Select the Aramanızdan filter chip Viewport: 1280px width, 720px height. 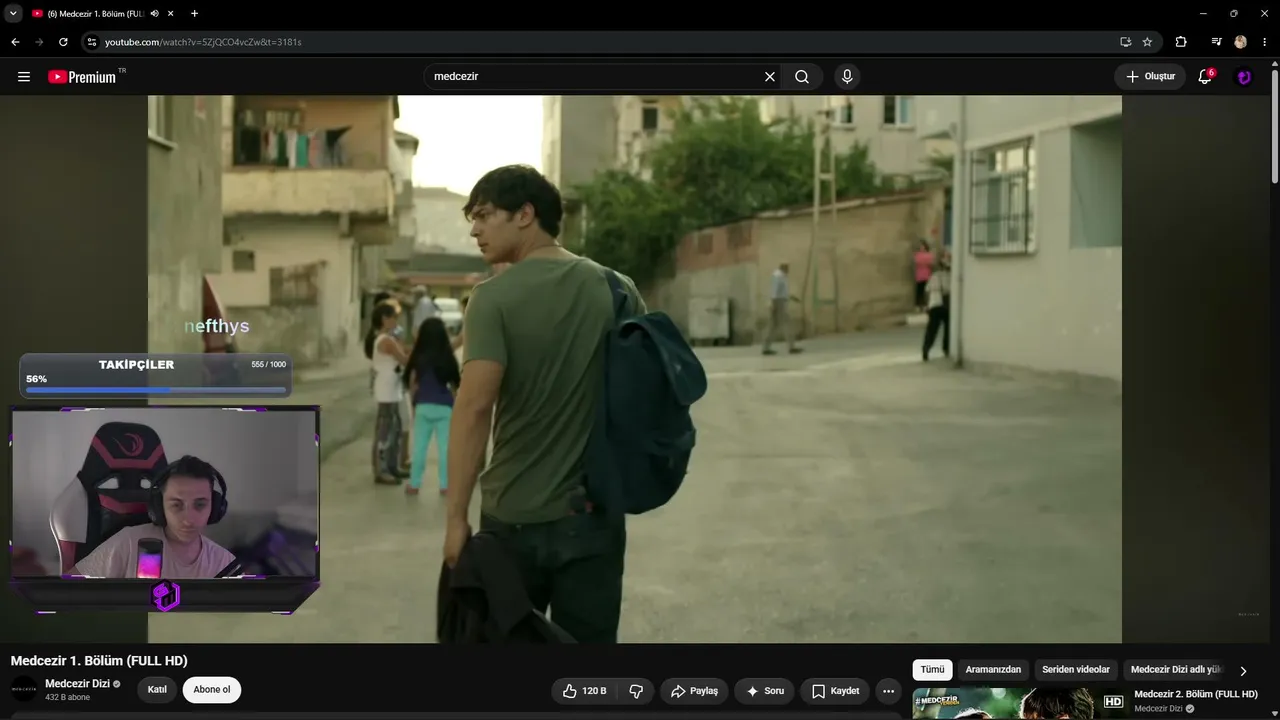993,670
